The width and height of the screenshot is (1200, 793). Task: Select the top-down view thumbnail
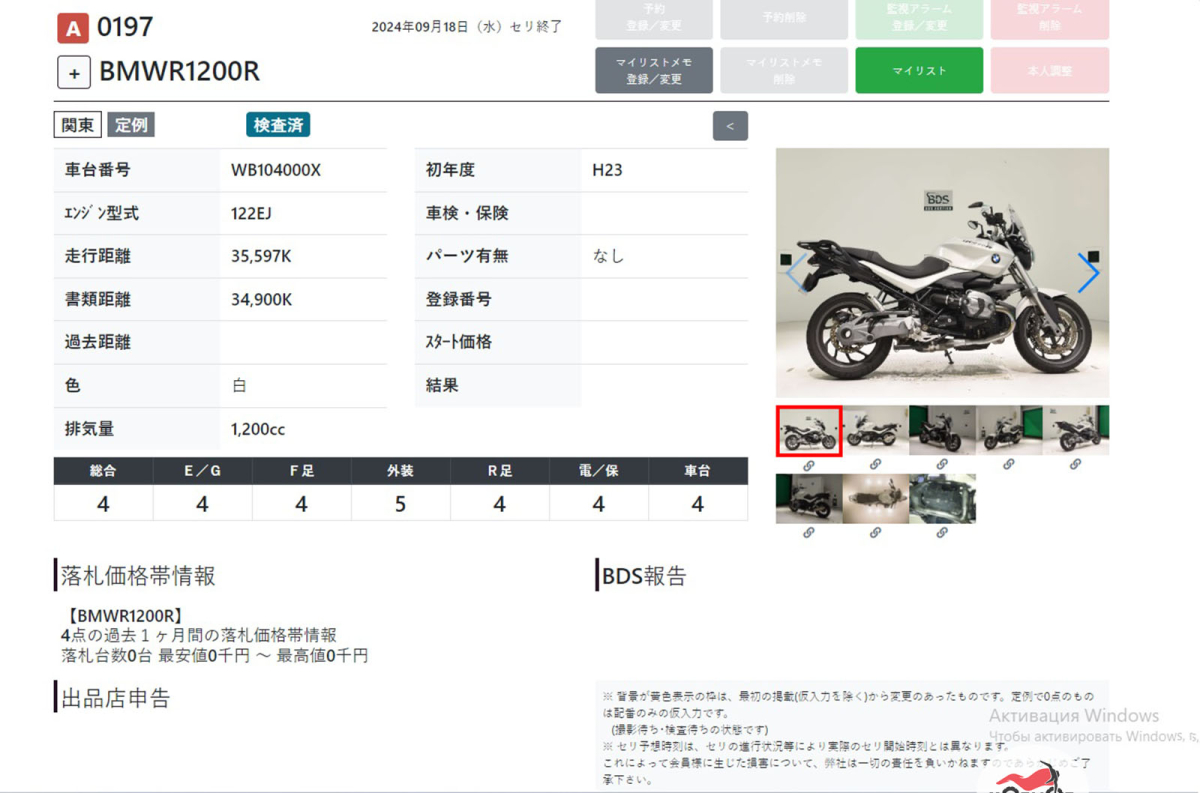click(x=876, y=499)
